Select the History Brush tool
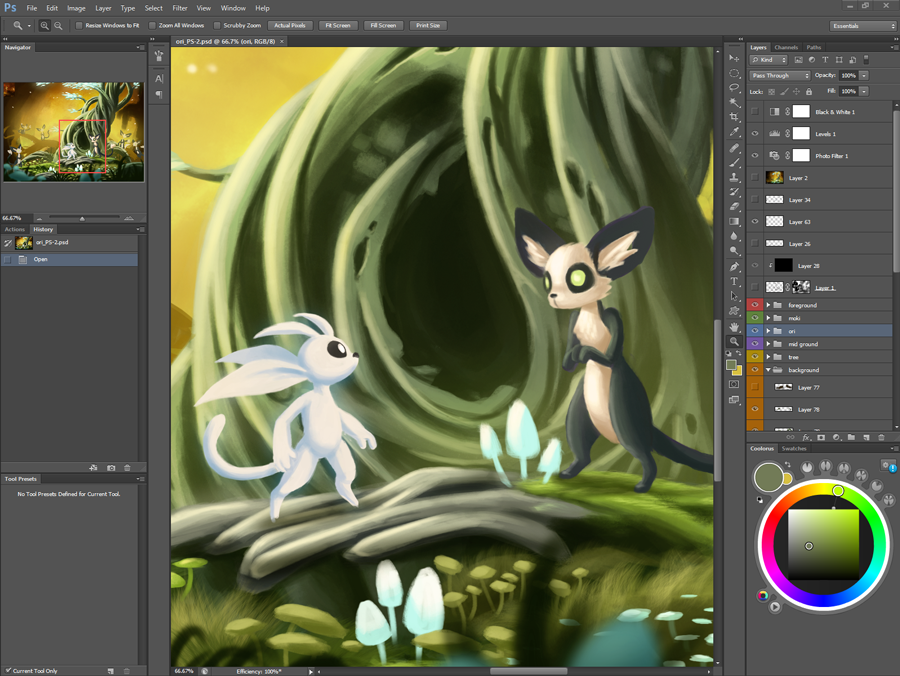900x676 pixels. (x=734, y=192)
